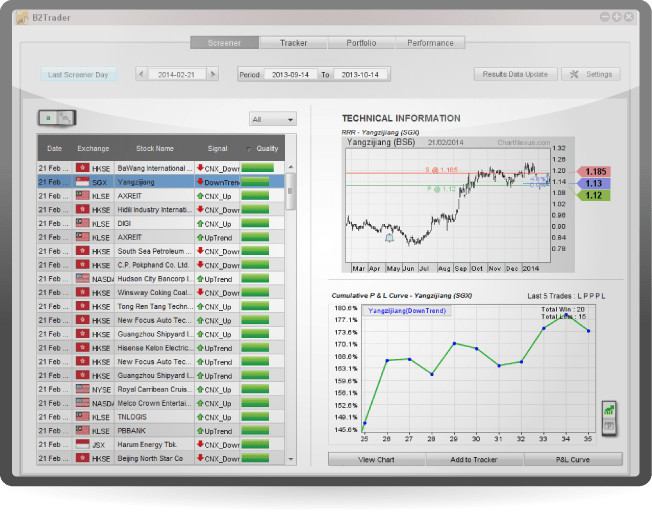
Task: Select the list view toggle icon
Action: pos(47,118)
